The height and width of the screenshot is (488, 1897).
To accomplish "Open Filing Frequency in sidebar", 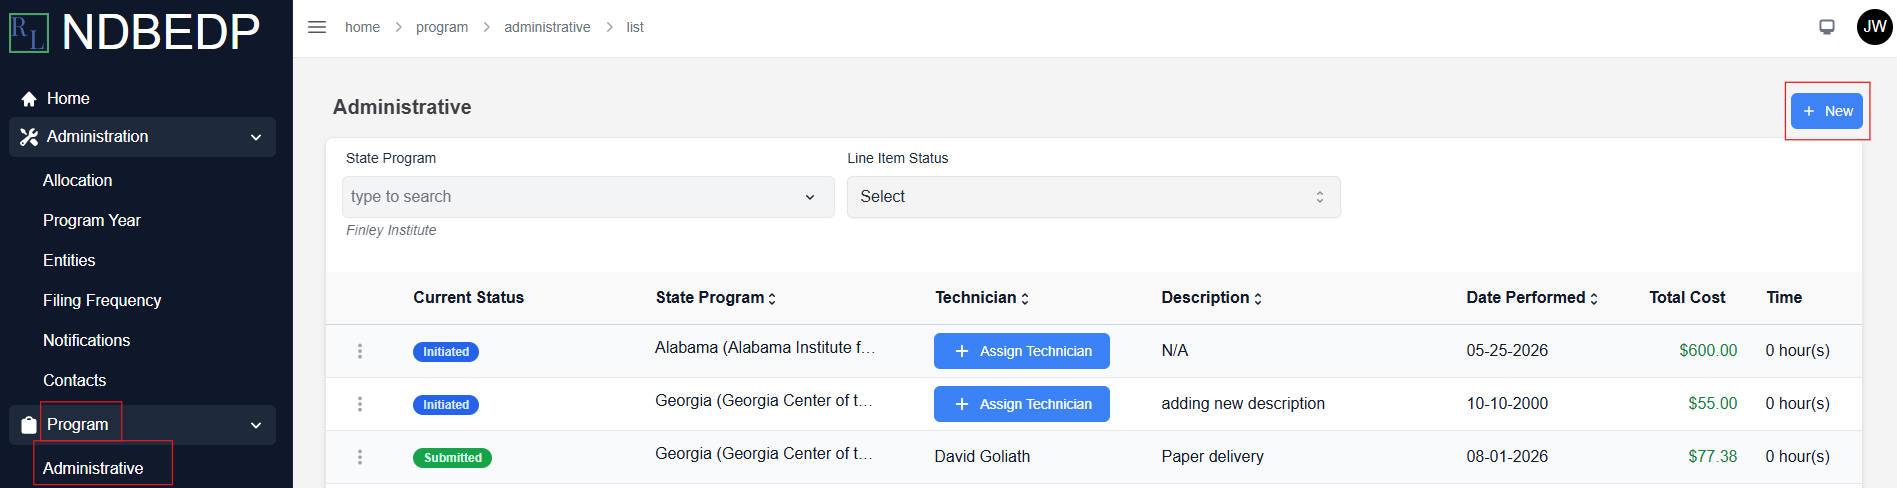I will pyautogui.click(x=102, y=300).
